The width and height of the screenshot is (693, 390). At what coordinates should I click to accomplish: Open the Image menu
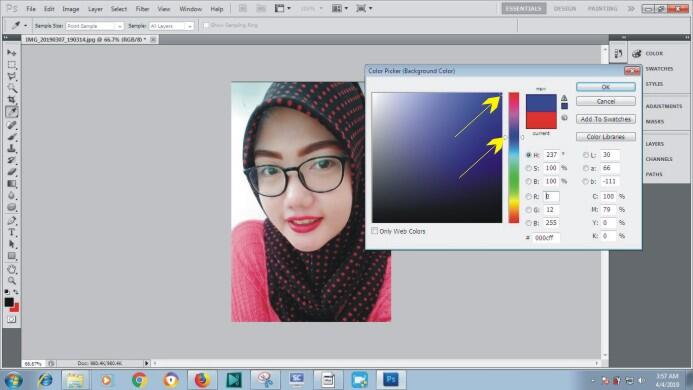pyautogui.click(x=70, y=9)
